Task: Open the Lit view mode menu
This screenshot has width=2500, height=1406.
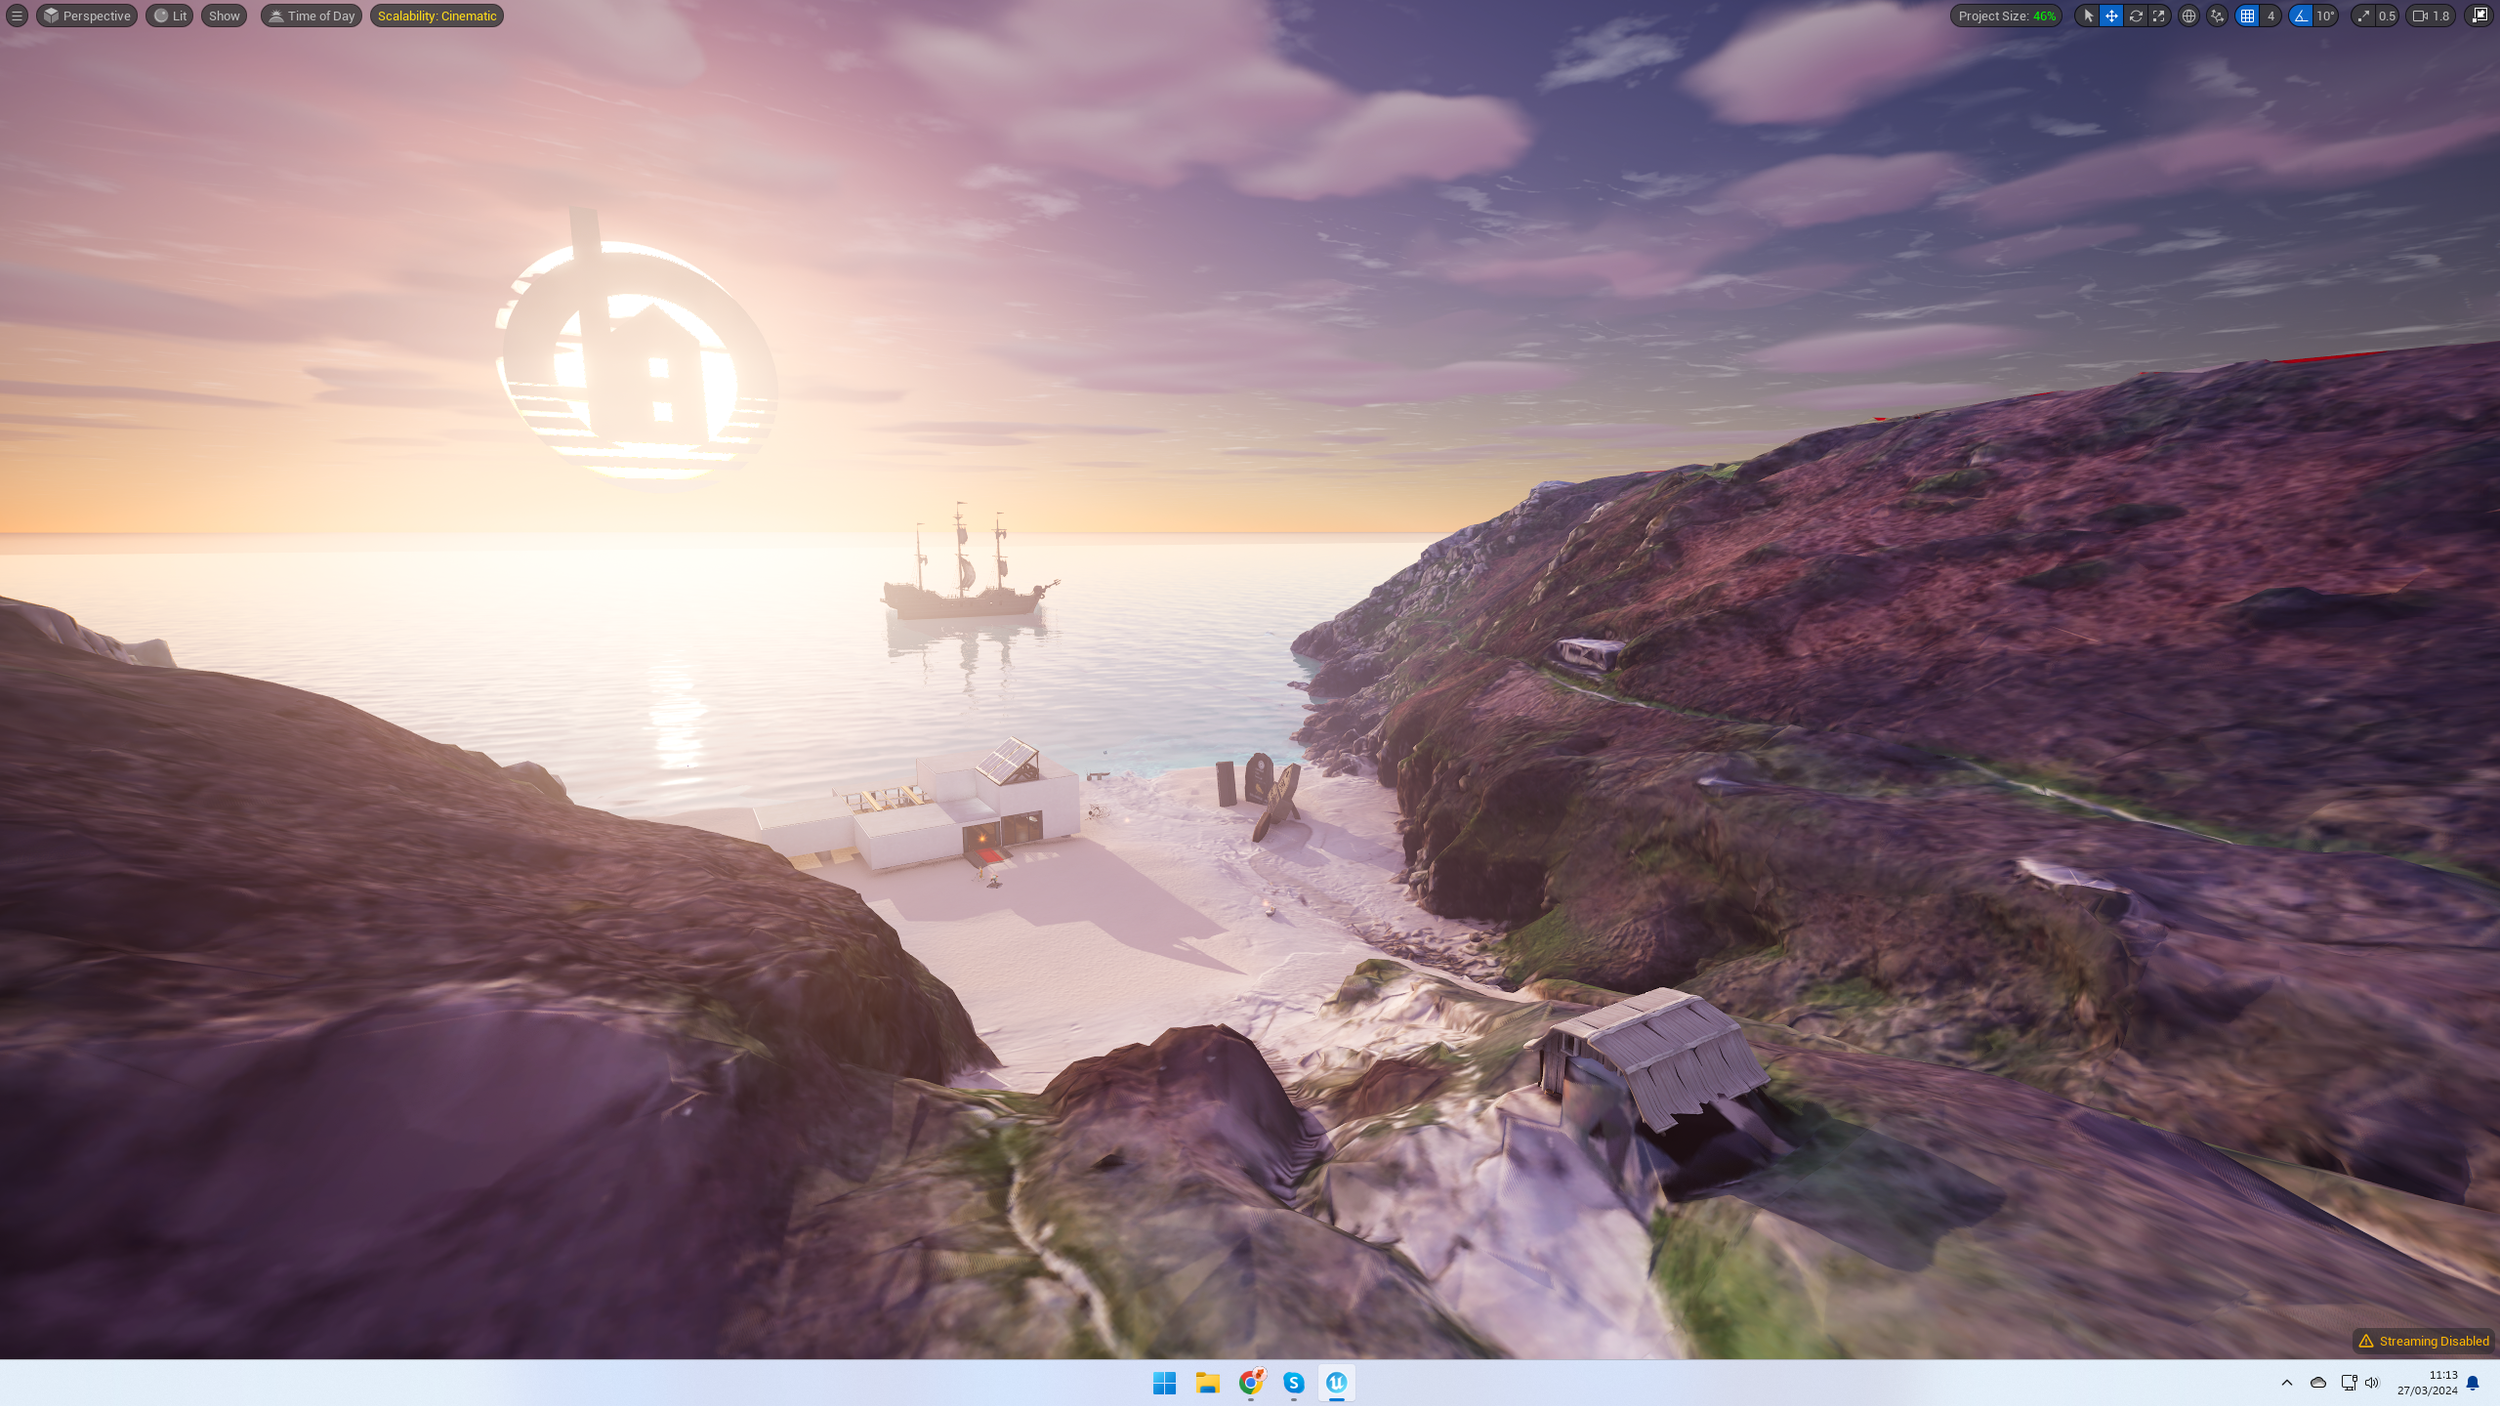Action: [170, 16]
